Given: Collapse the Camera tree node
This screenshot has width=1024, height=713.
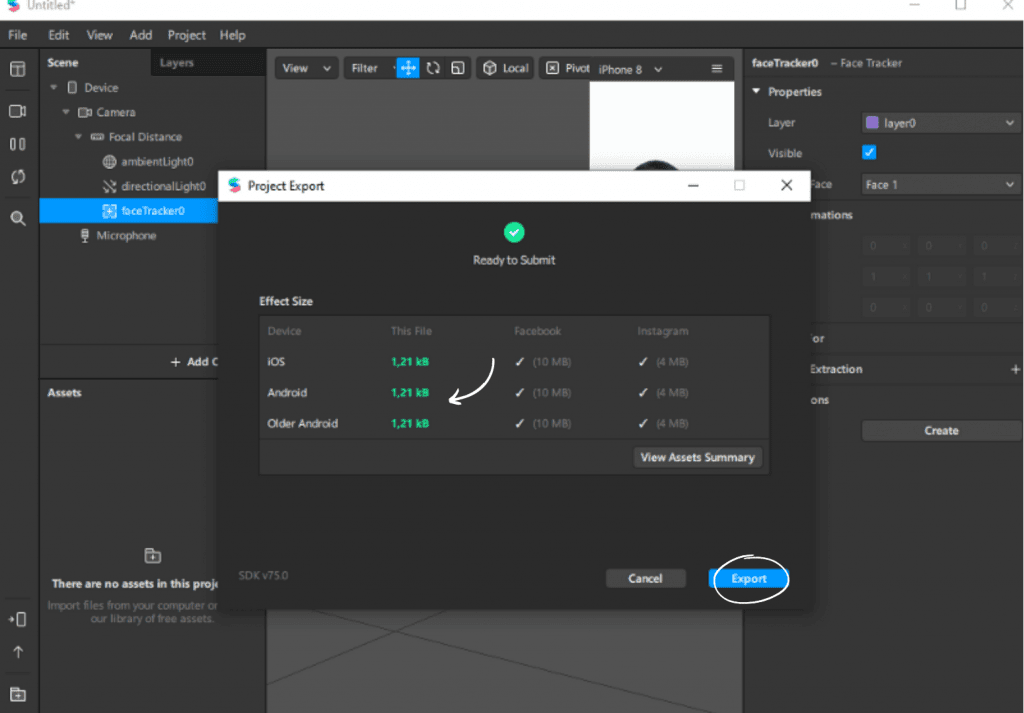Looking at the screenshot, I should [x=65, y=112].
